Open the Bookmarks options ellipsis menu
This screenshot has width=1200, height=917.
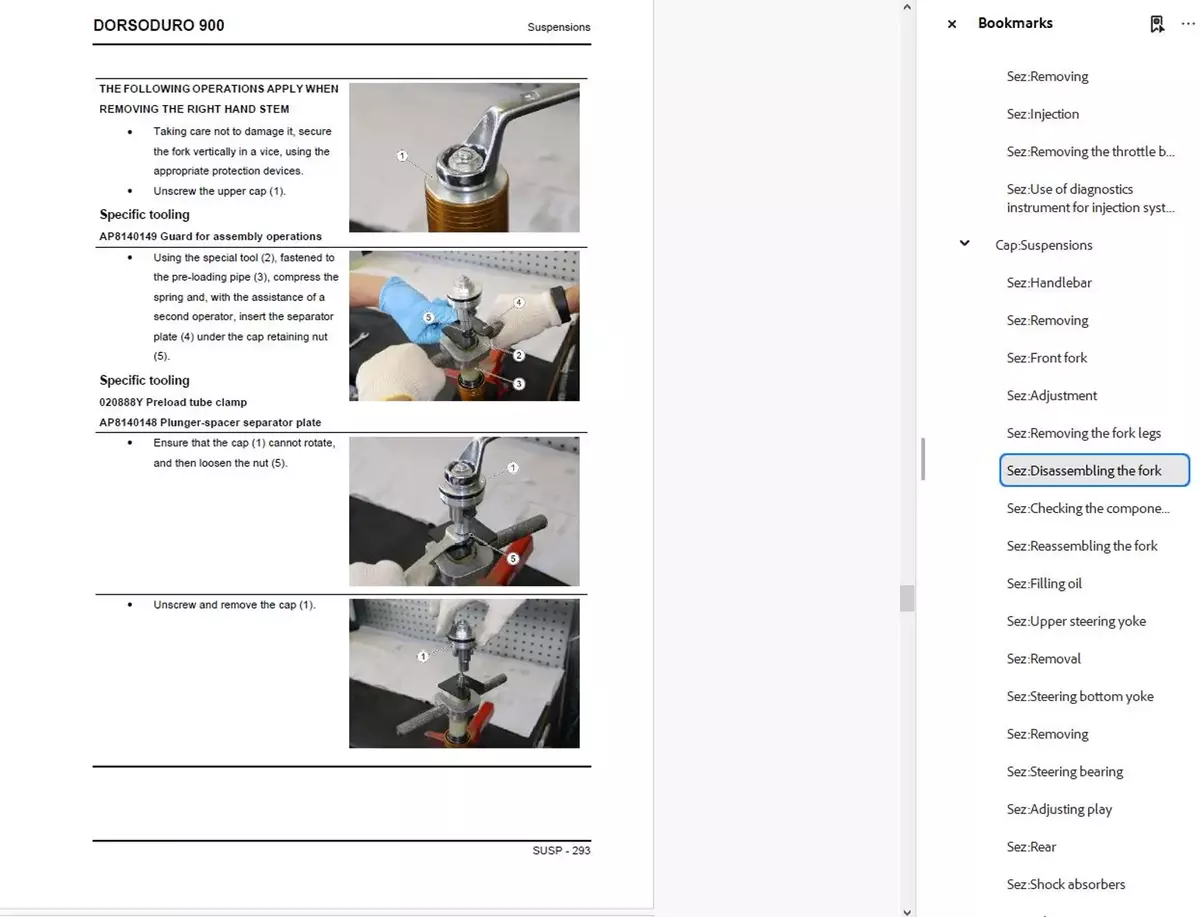[1188, 24]
